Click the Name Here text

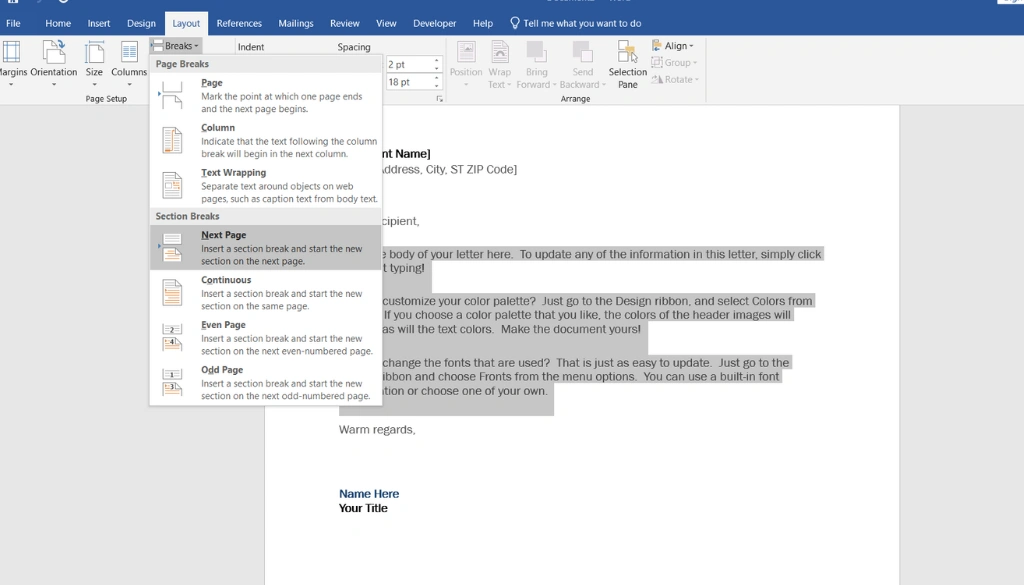(369, 494)
